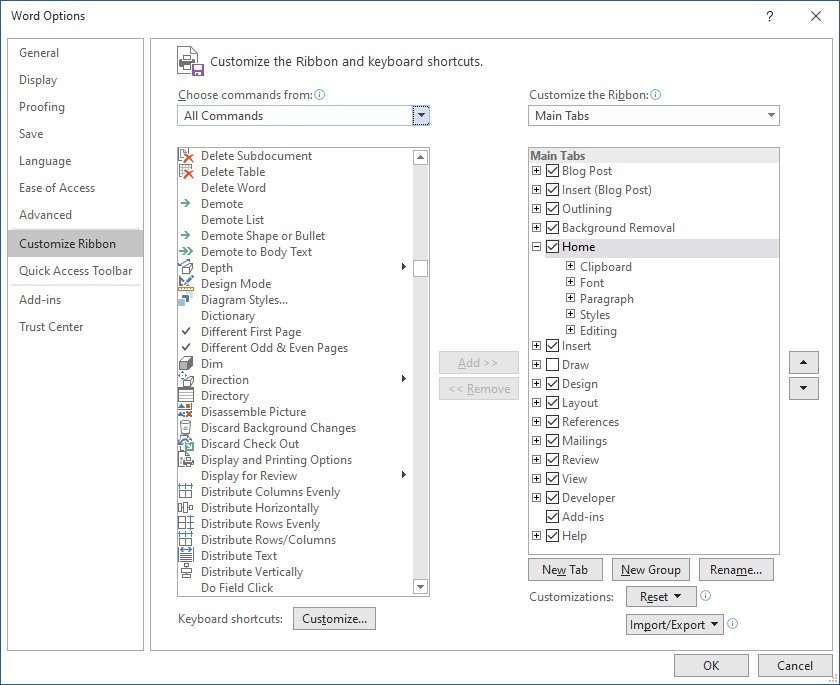Click the Distribute Columns Evenly icon
Viewport: 840px width, 685px height.
pos(185,492)
